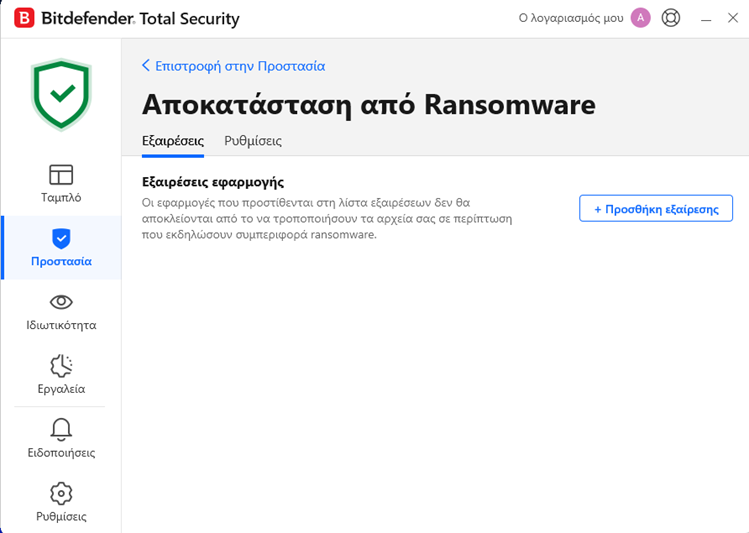Open Ρυθμίσεις via the gear icon
Viewport: 749px width, 533px height.
(61, 493)
